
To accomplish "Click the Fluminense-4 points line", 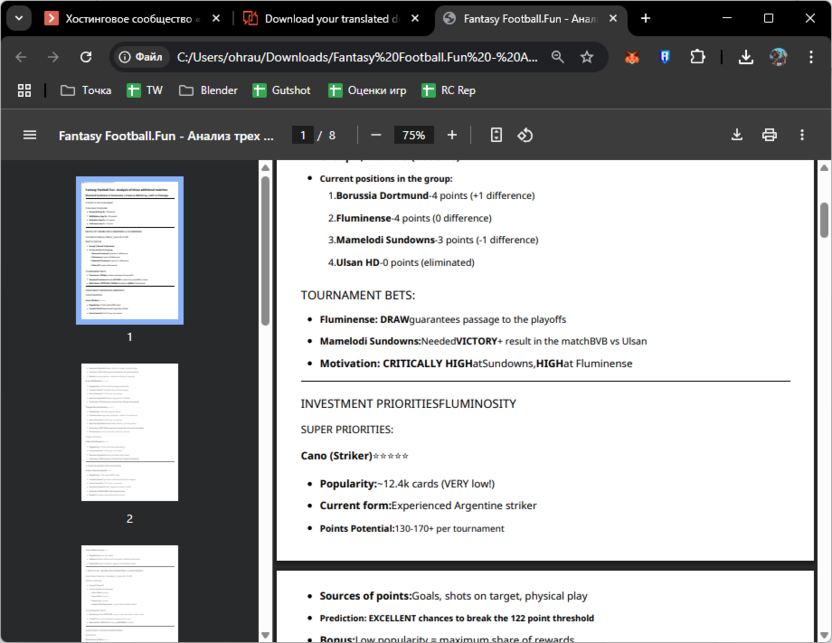I will click(x=410, y=218).
